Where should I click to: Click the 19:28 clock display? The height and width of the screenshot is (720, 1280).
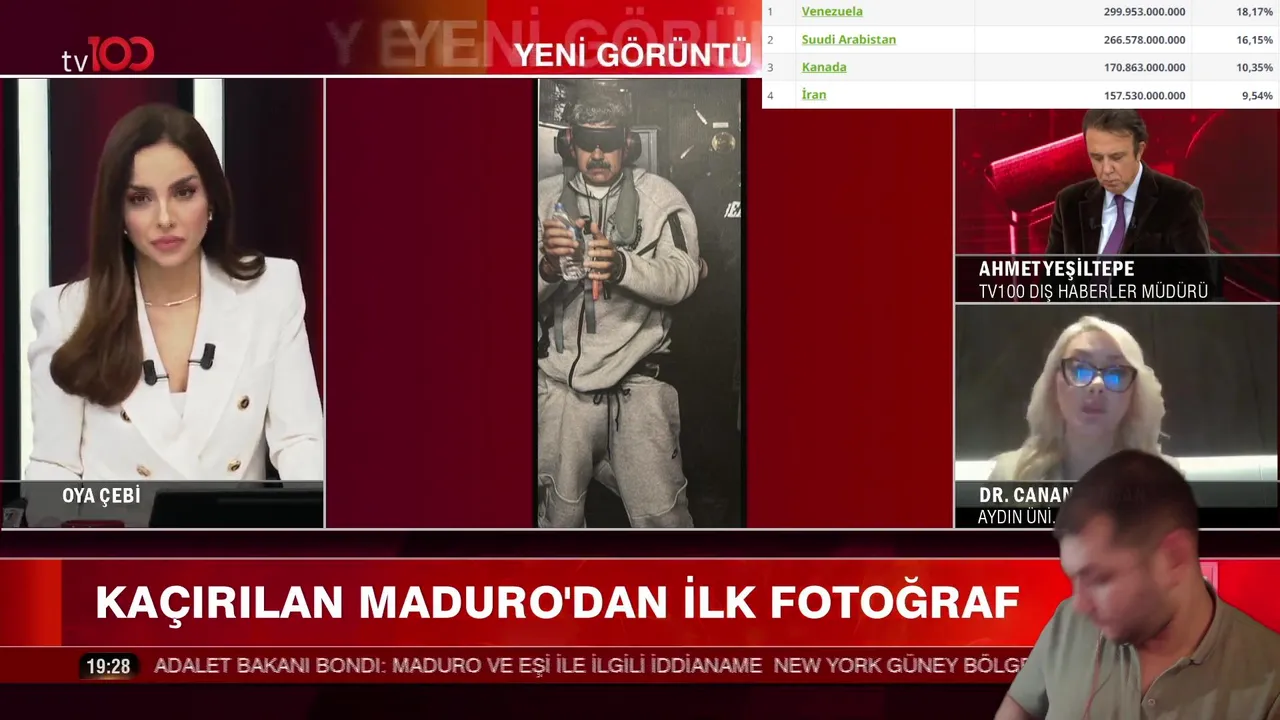pyautogui.click(x=108, y=666)
